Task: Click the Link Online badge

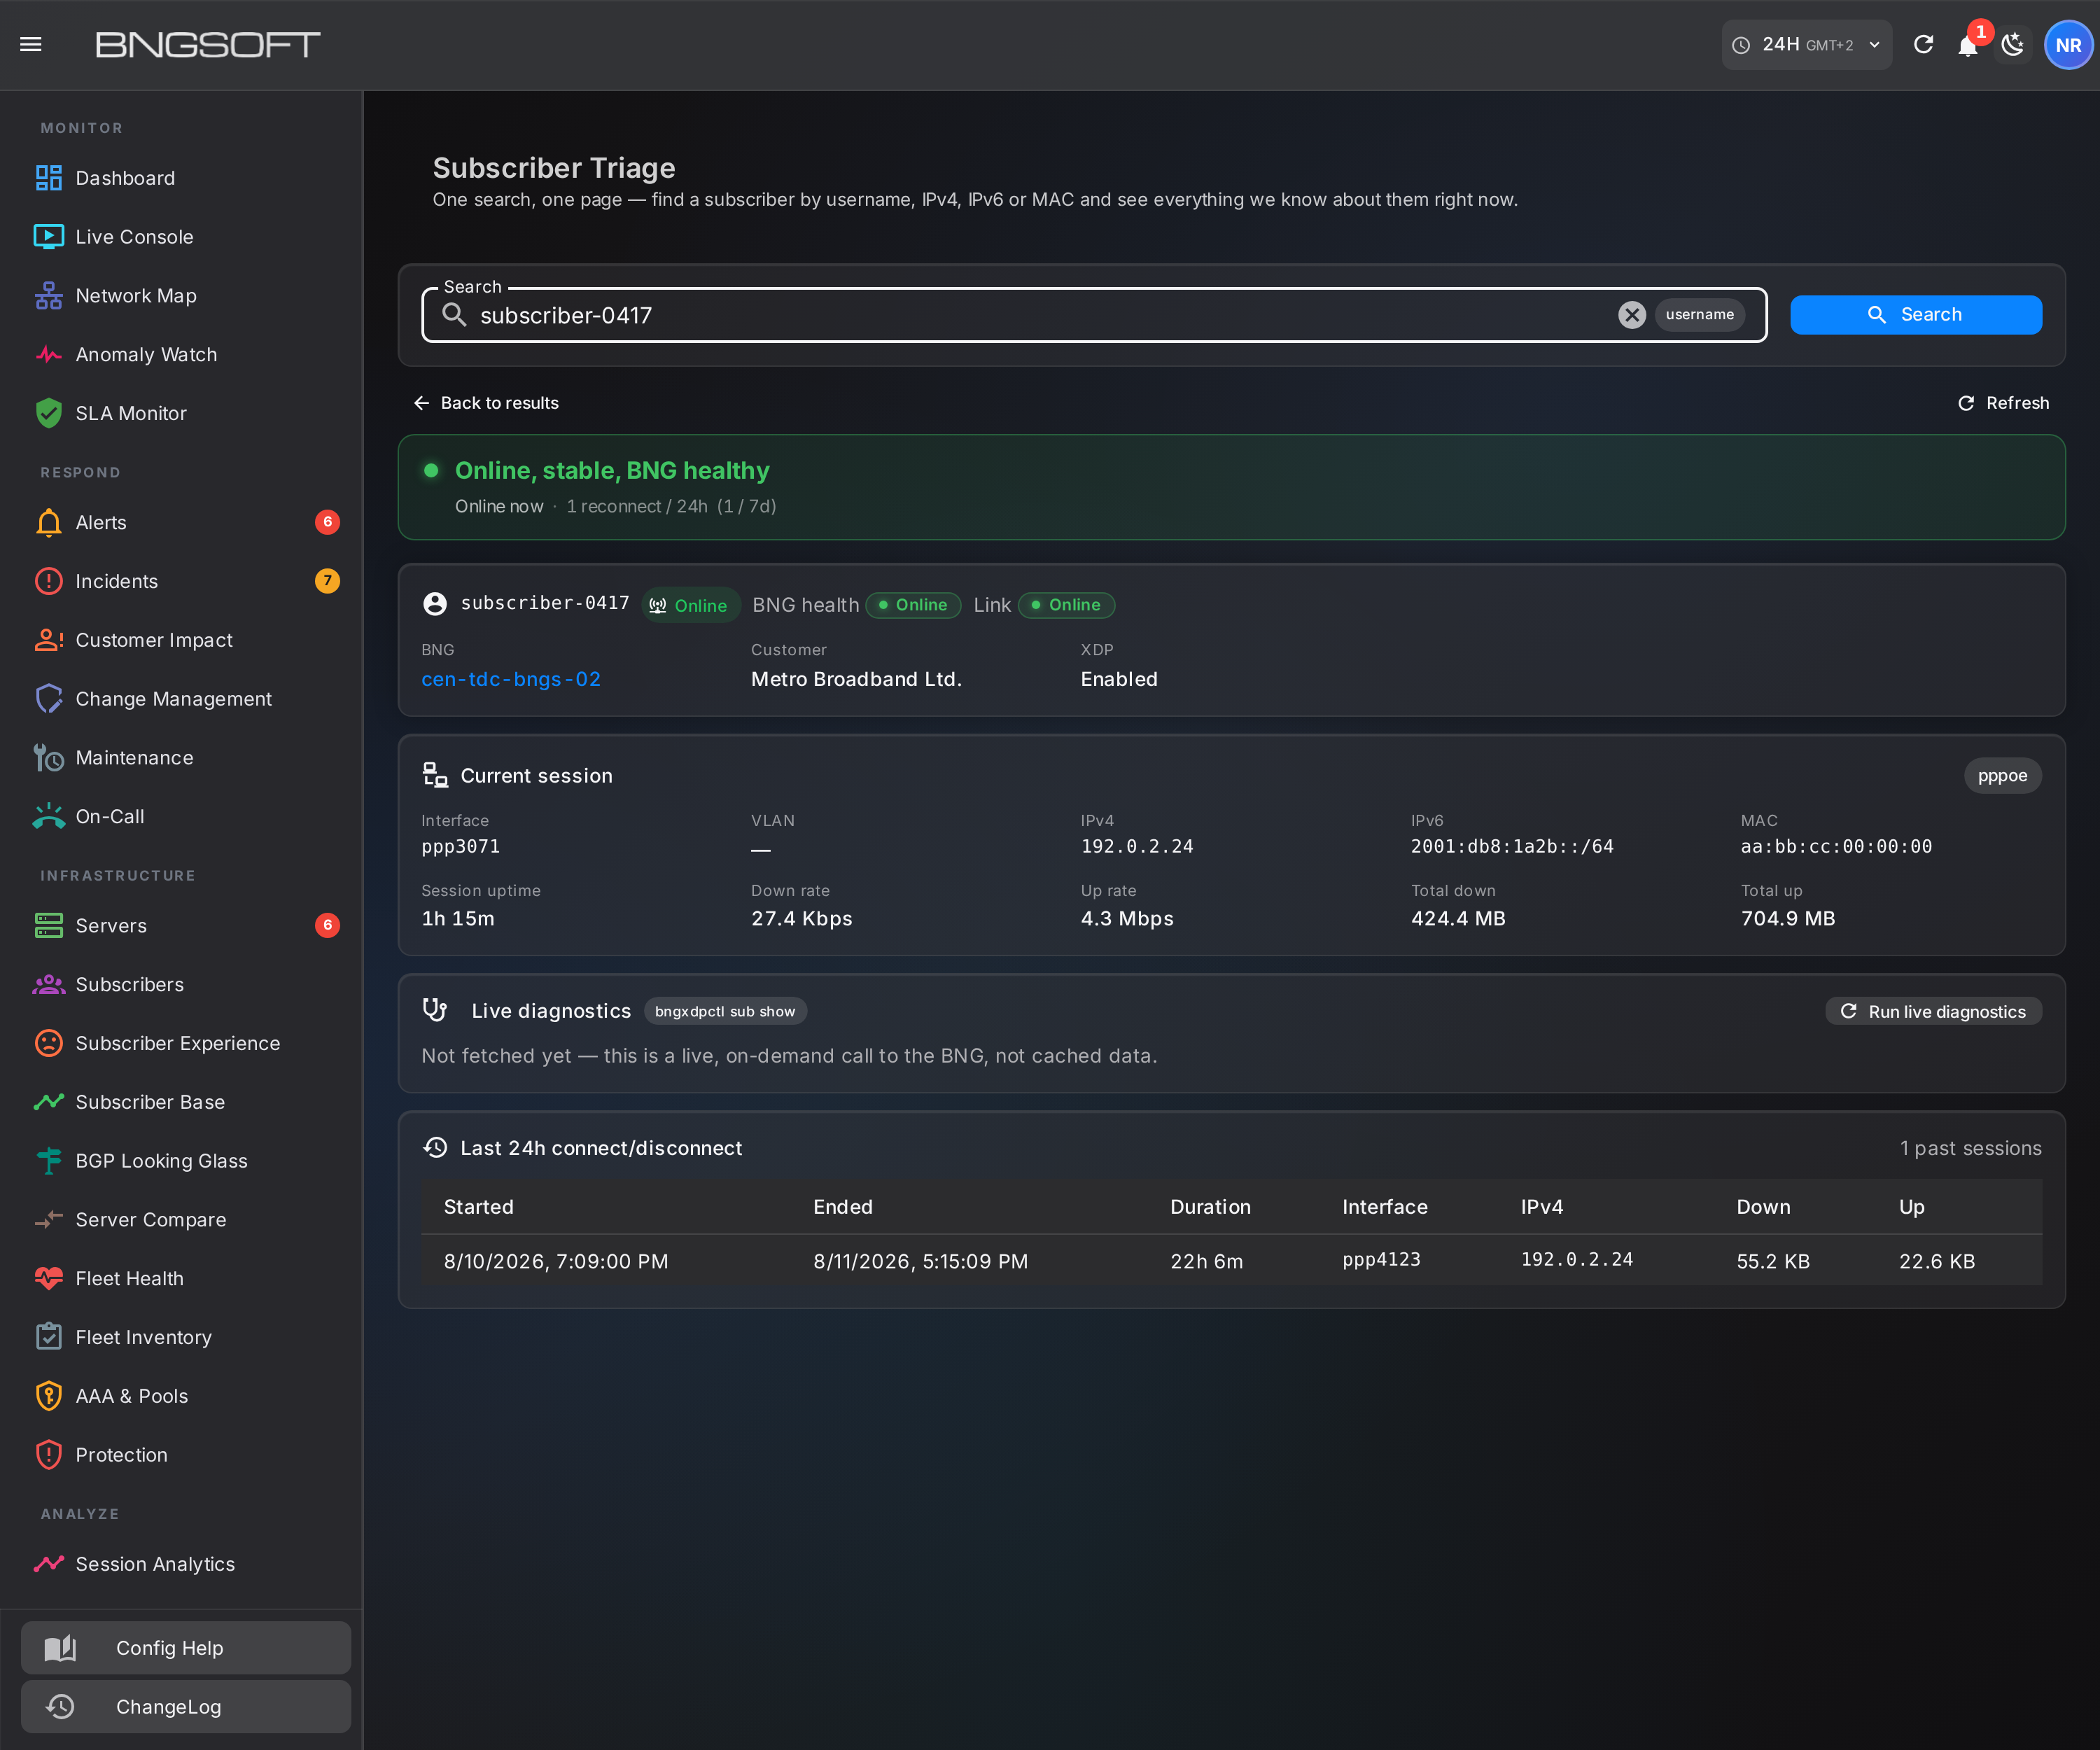Action: click(x=1066, y=605)
